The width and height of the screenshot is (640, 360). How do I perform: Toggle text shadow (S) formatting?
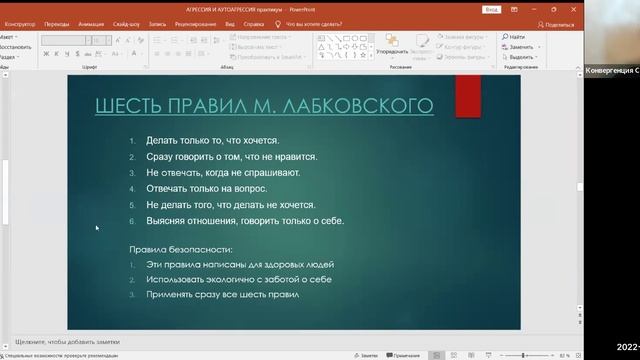pyautogui.click(x=77, y=54)
